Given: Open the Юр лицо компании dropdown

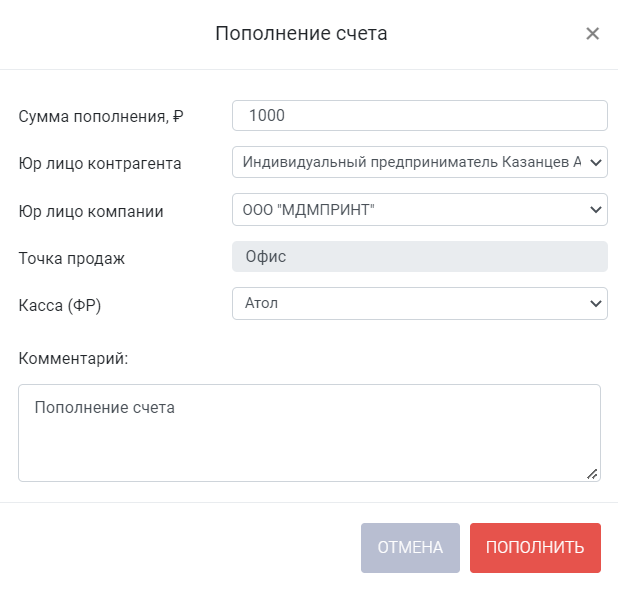Looking at the screenshot, I should (x=420, y=209).
